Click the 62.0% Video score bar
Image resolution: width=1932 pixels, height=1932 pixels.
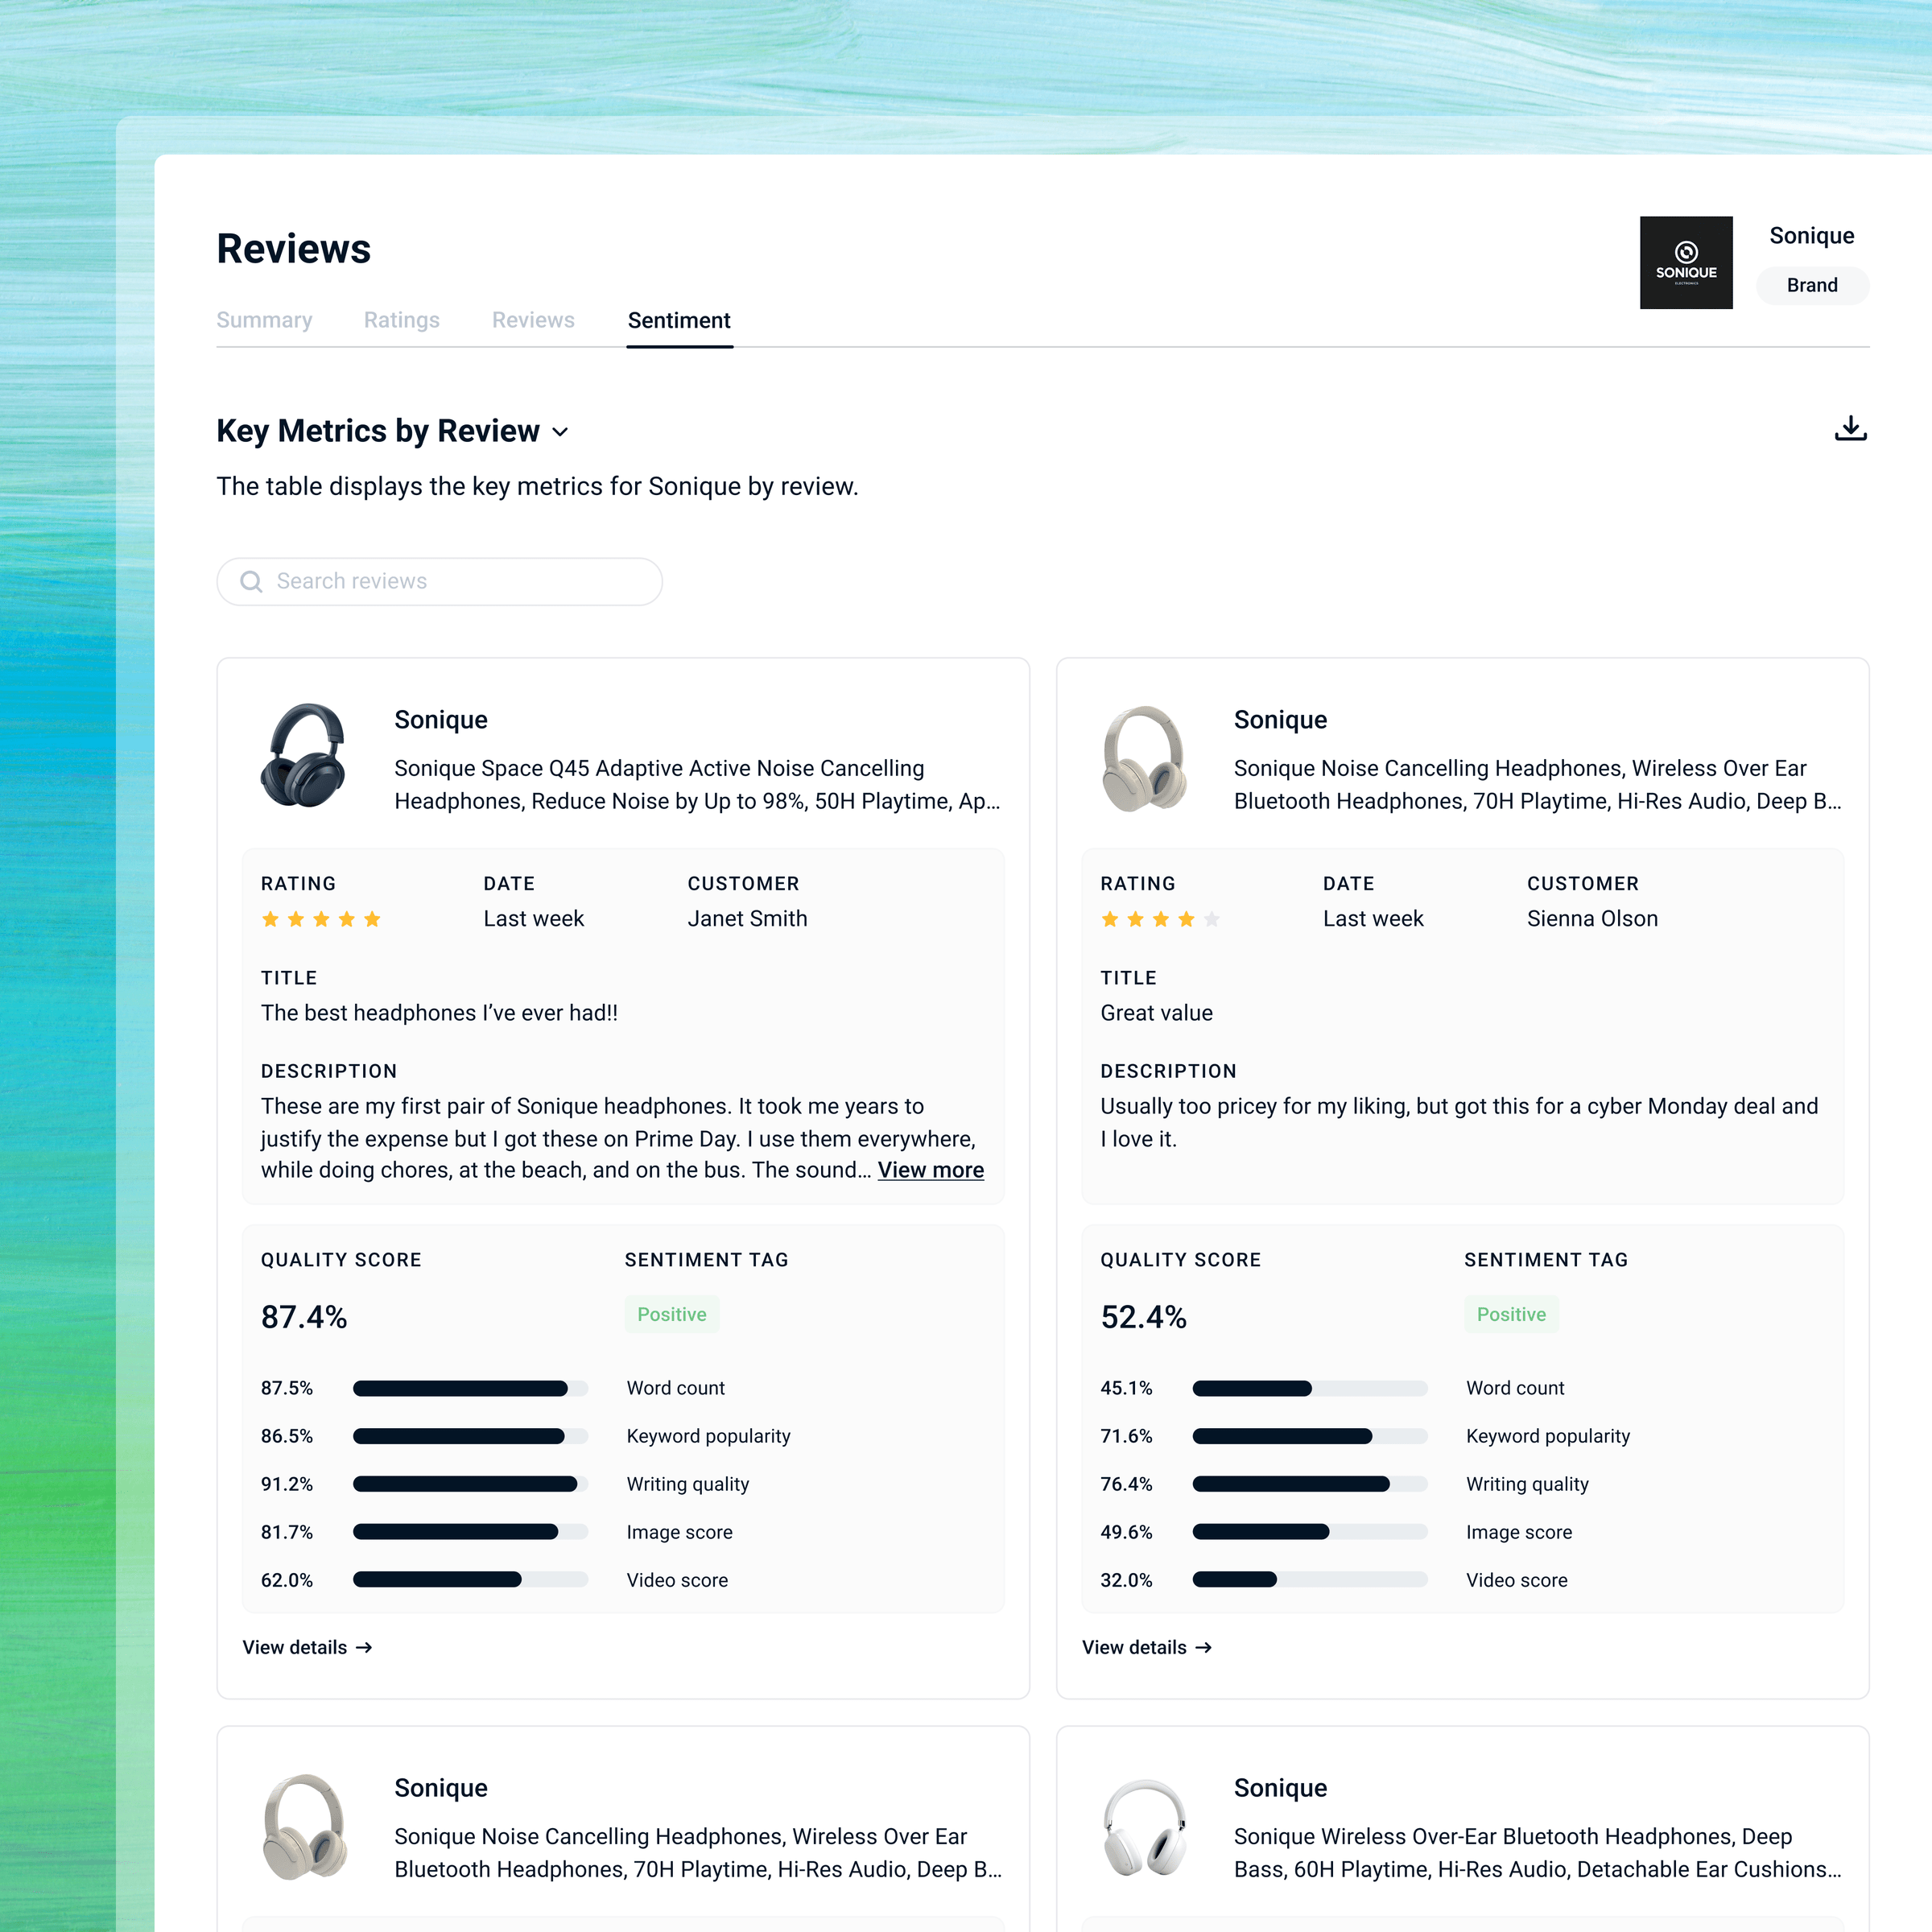(470, 1580)
